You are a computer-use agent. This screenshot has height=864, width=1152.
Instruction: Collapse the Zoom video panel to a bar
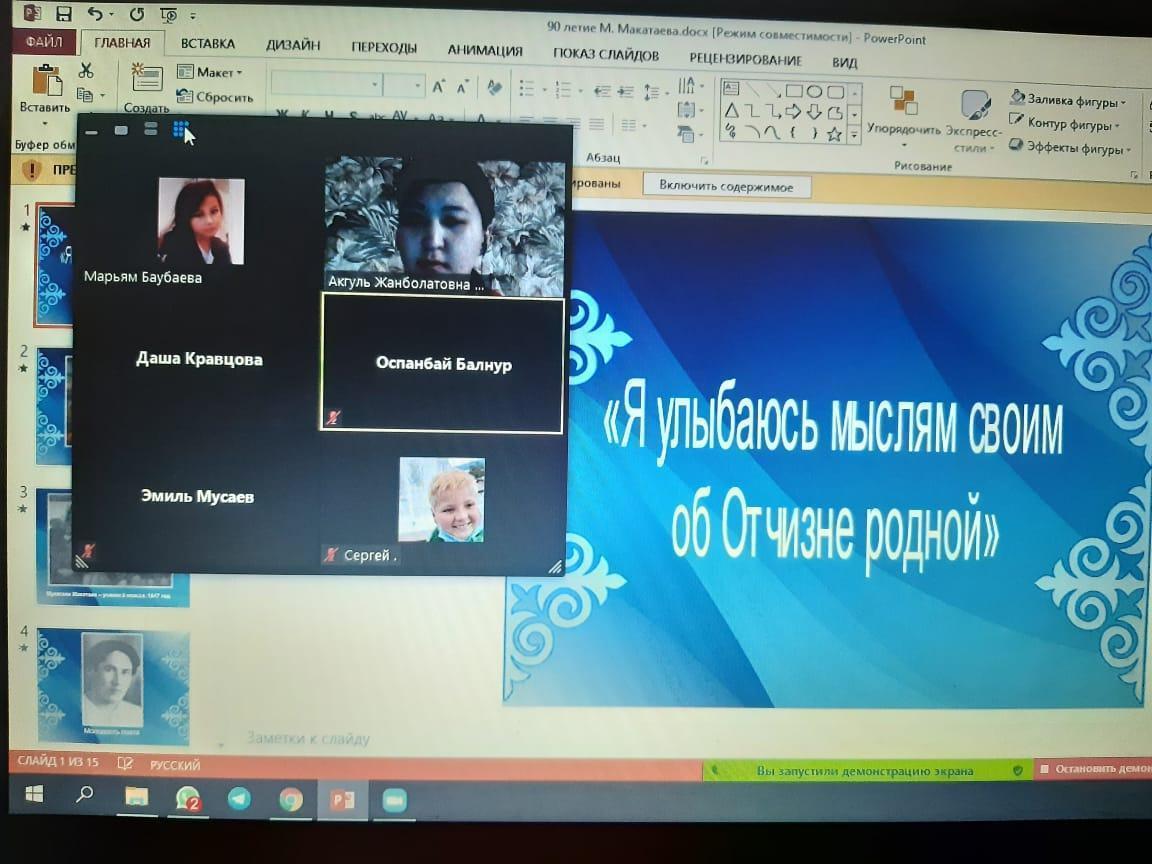(x=92, y=132)
